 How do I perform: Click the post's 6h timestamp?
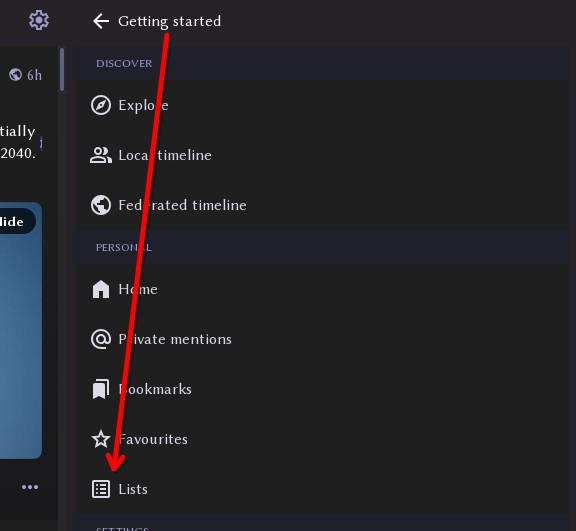coord(34,75)
